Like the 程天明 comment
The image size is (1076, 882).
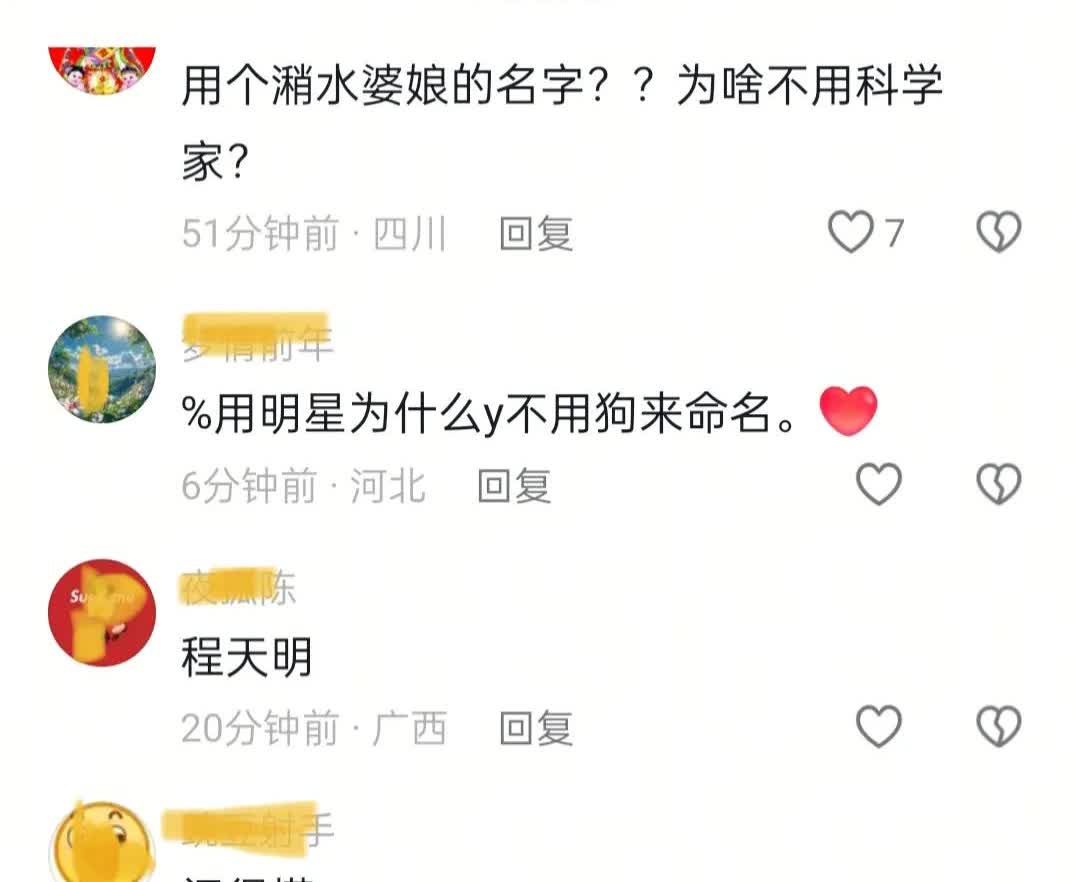coord(879,726)
